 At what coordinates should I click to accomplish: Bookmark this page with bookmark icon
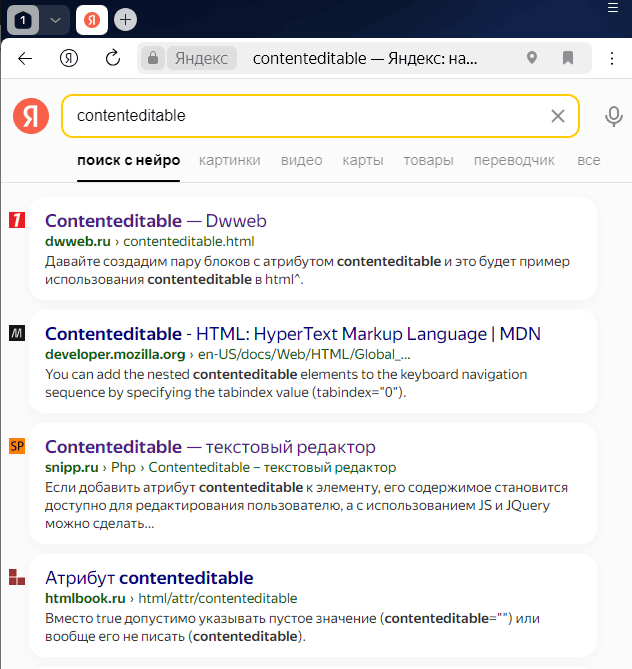(x=568, y=58)
